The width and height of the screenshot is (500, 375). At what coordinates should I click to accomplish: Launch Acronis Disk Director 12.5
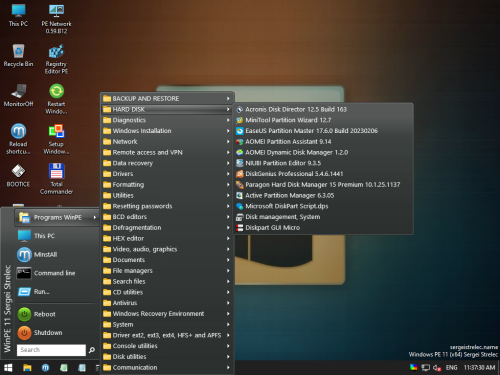point(323,109)
